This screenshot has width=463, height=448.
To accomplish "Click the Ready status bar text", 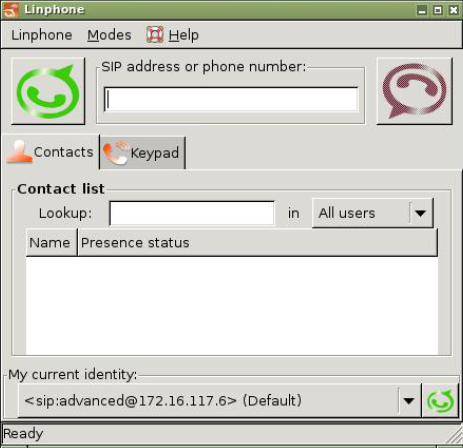I will point(23,434).
